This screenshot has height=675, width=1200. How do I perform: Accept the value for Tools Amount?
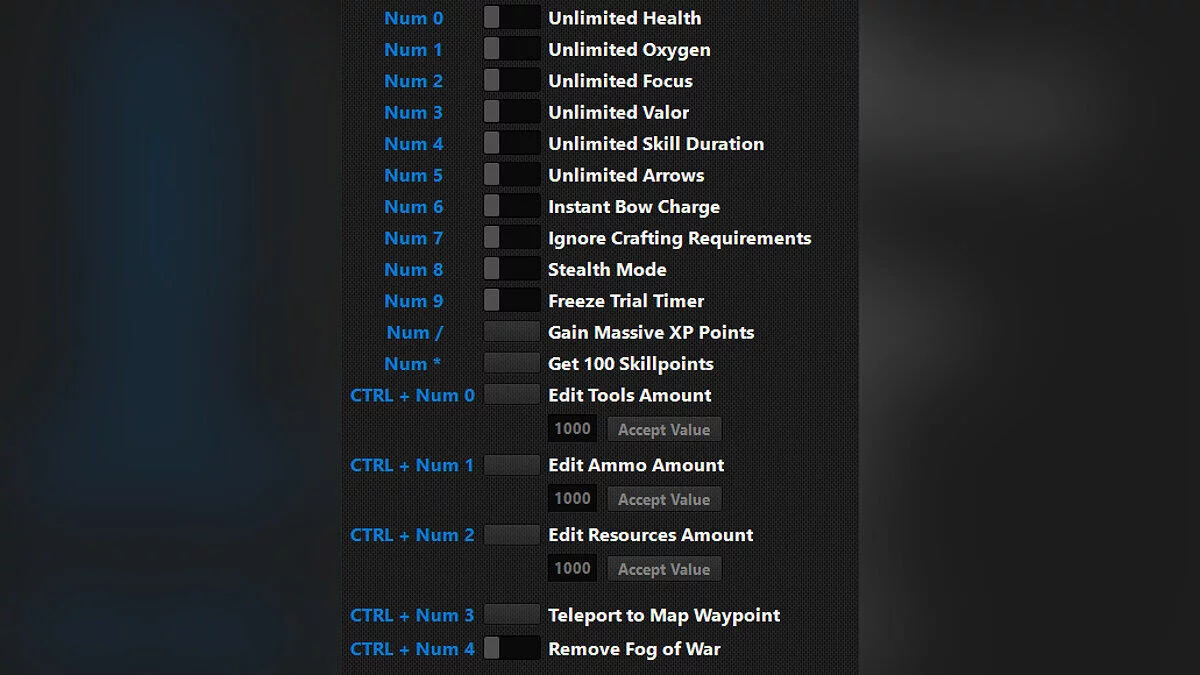(664, 430)
